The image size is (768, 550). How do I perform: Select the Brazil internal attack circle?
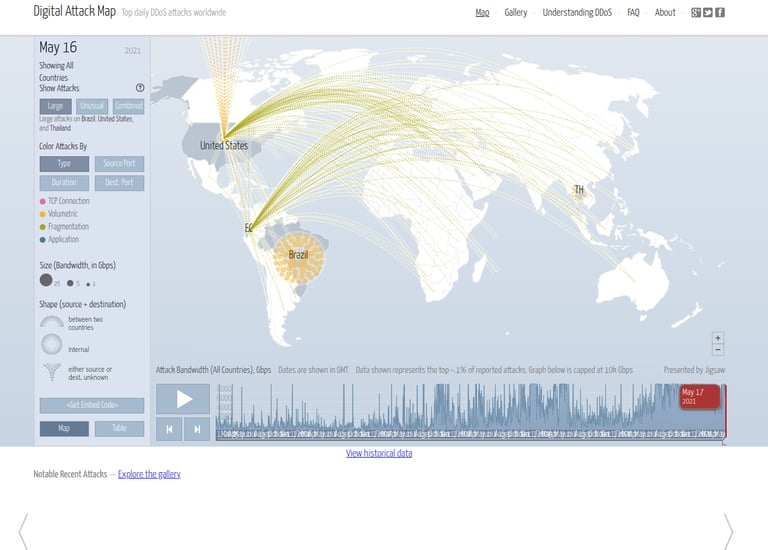coord(298,258)
